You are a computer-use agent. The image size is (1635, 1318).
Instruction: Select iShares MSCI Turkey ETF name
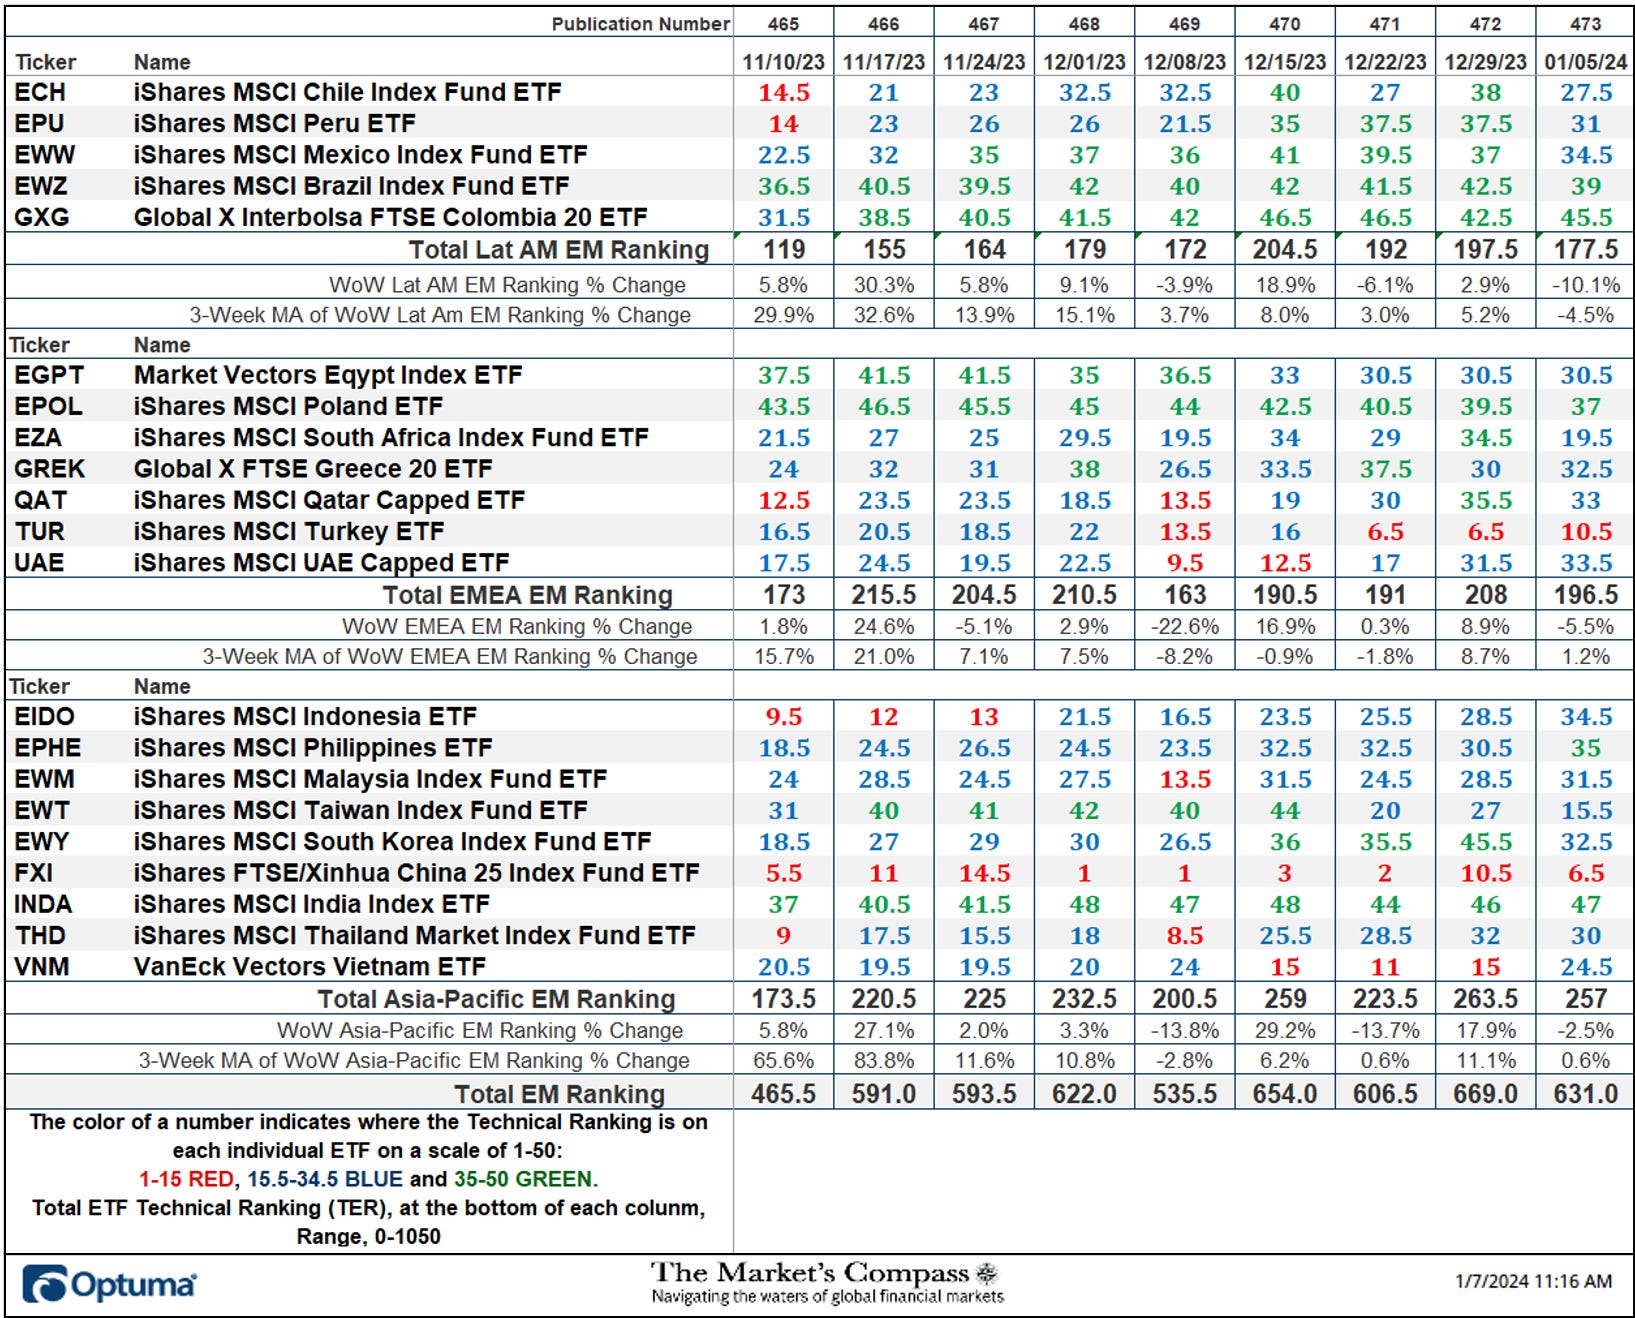289,531
